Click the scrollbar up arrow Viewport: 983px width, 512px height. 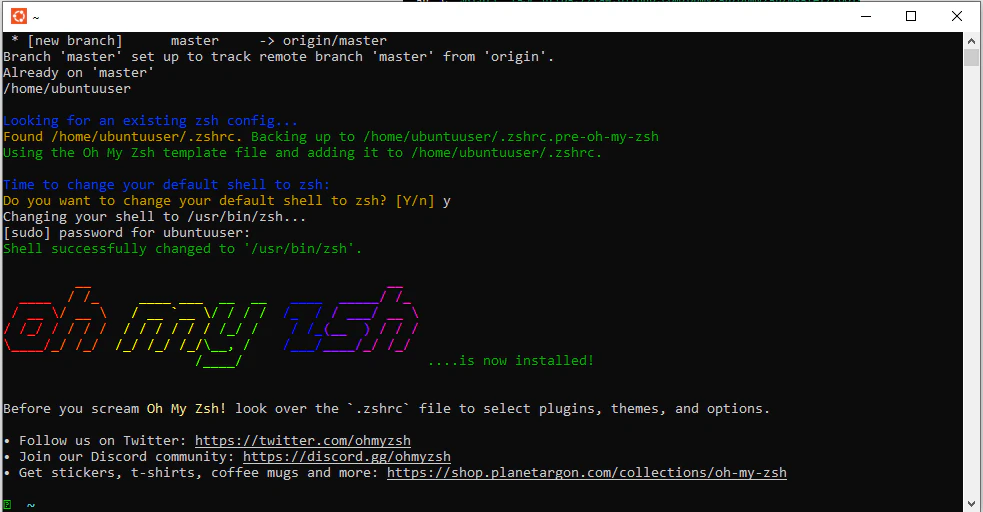971,40
